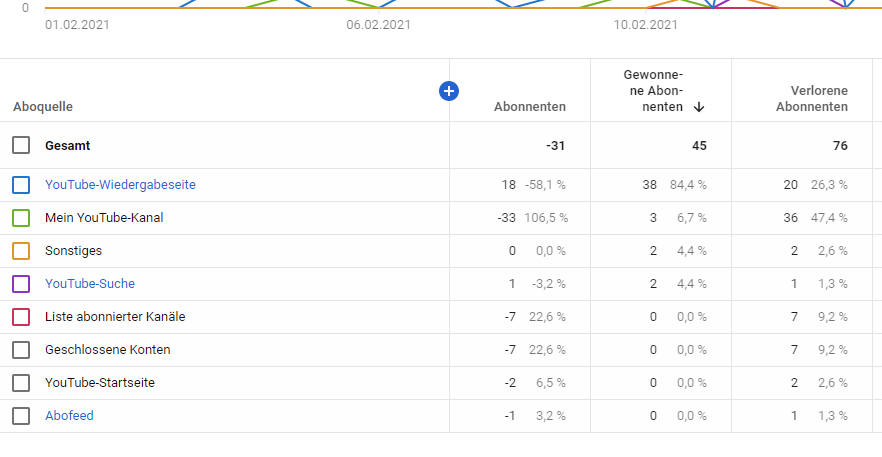Sort by Gewonnene Abonnenten column header
Screen dimensions: 882x457
click(653, 91)
